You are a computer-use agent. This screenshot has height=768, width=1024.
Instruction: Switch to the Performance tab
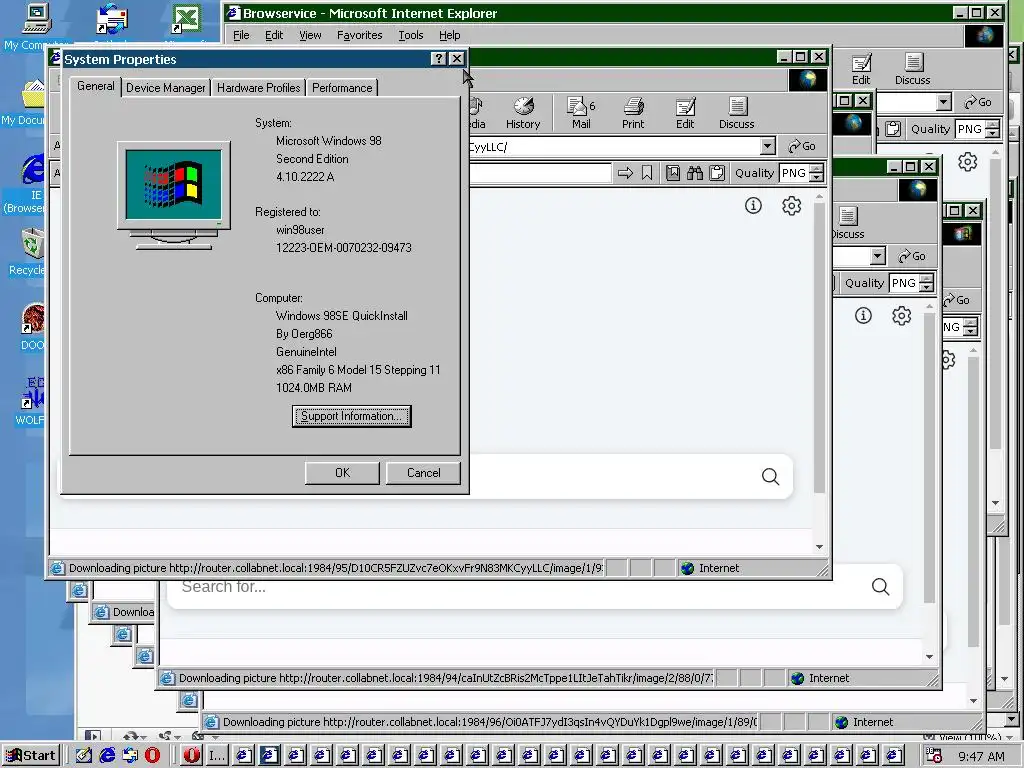(342, 88)
